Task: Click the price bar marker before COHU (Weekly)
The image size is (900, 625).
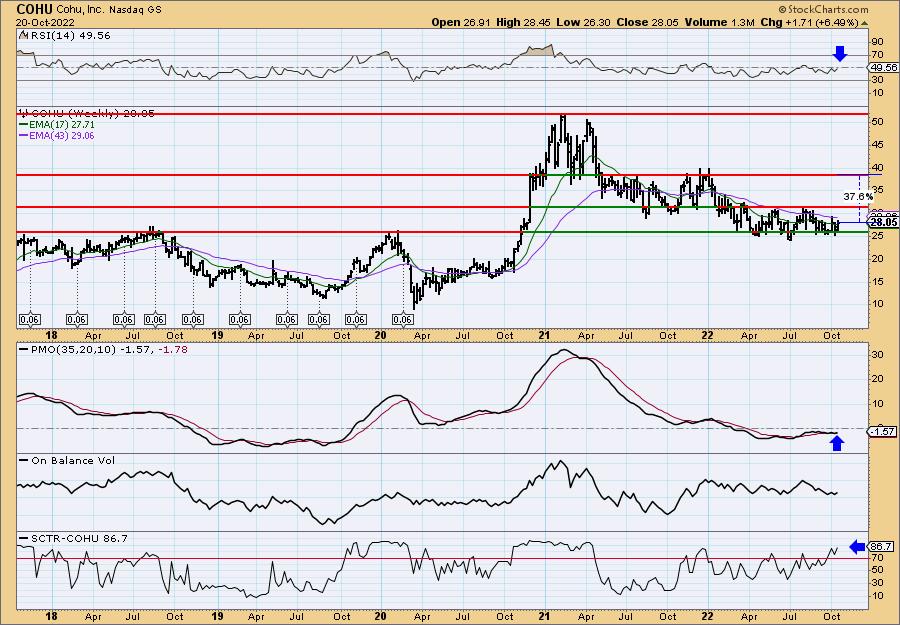Action: click(x=23, y=113)
